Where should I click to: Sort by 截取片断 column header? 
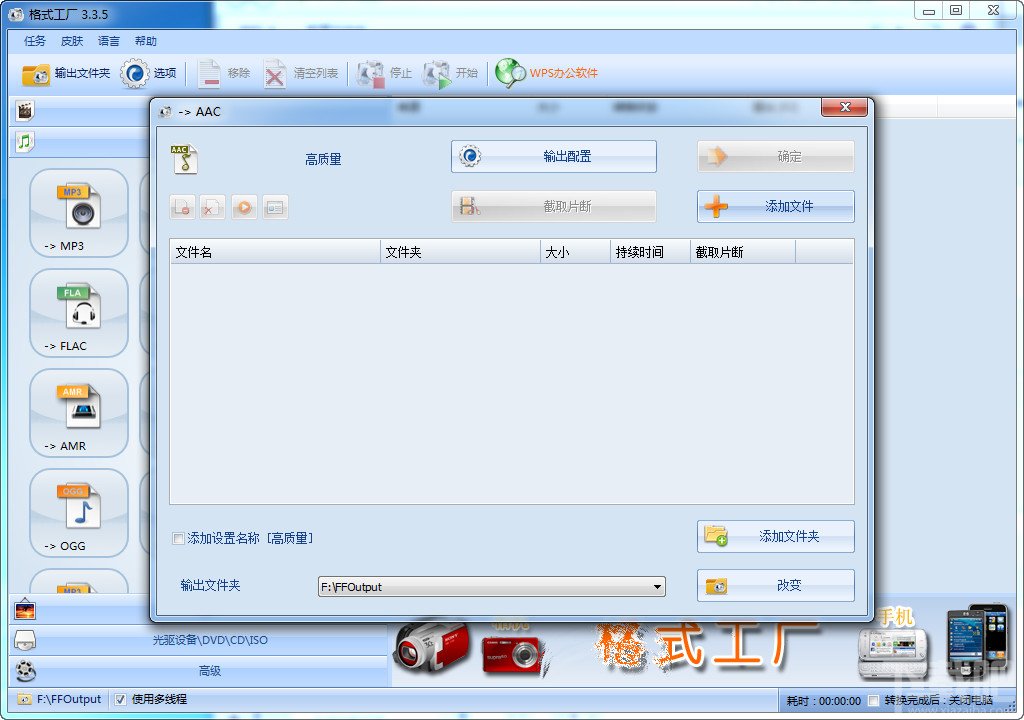pos(743,252)
